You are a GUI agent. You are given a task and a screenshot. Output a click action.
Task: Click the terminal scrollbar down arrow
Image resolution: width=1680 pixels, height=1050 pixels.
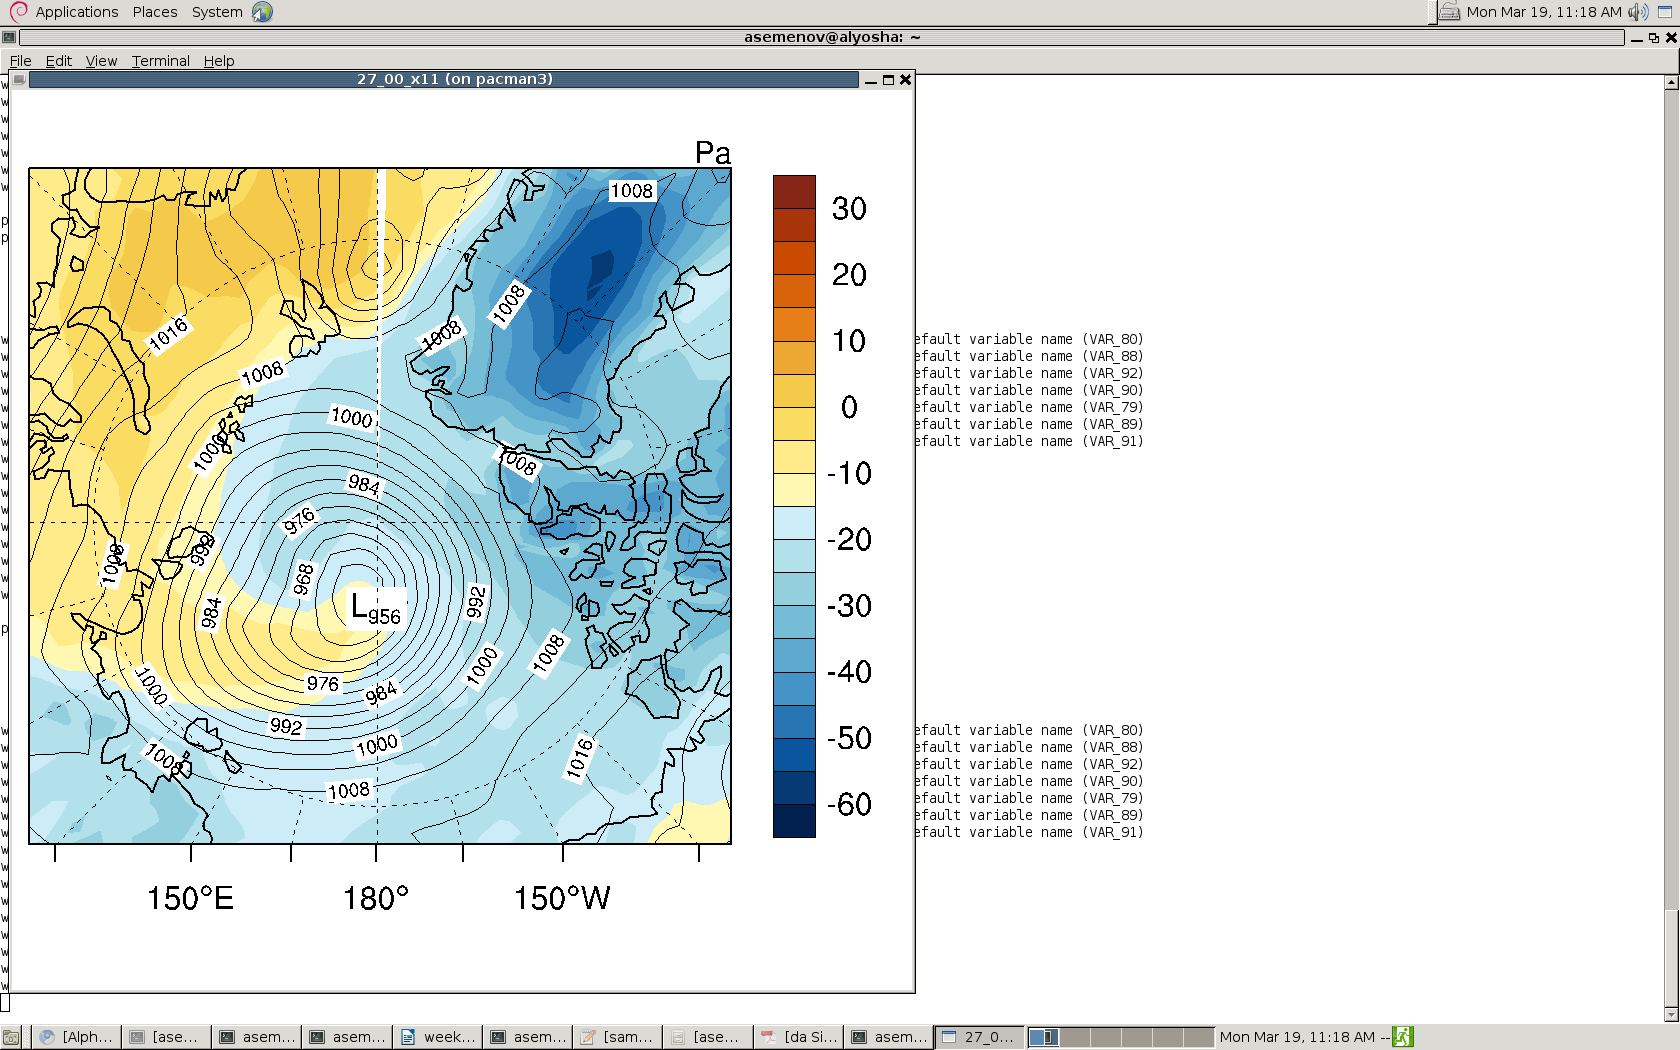pos(1671,1014)
